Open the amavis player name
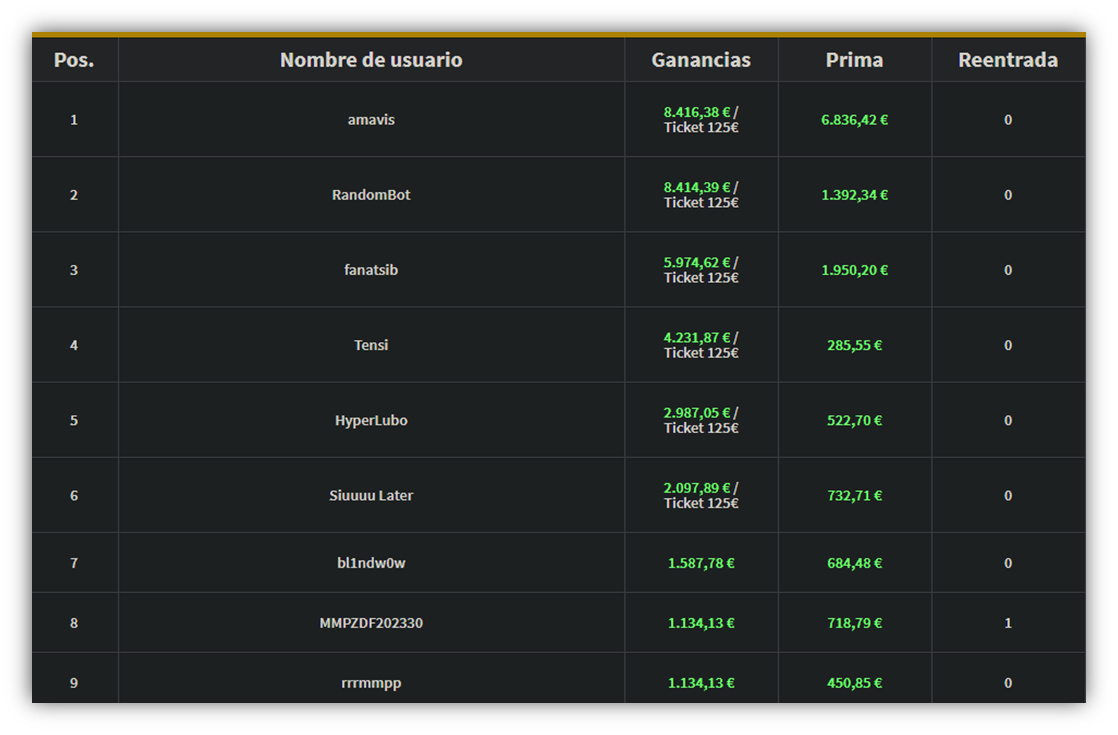Screen dimensions: 1118x735 [371, 120]
